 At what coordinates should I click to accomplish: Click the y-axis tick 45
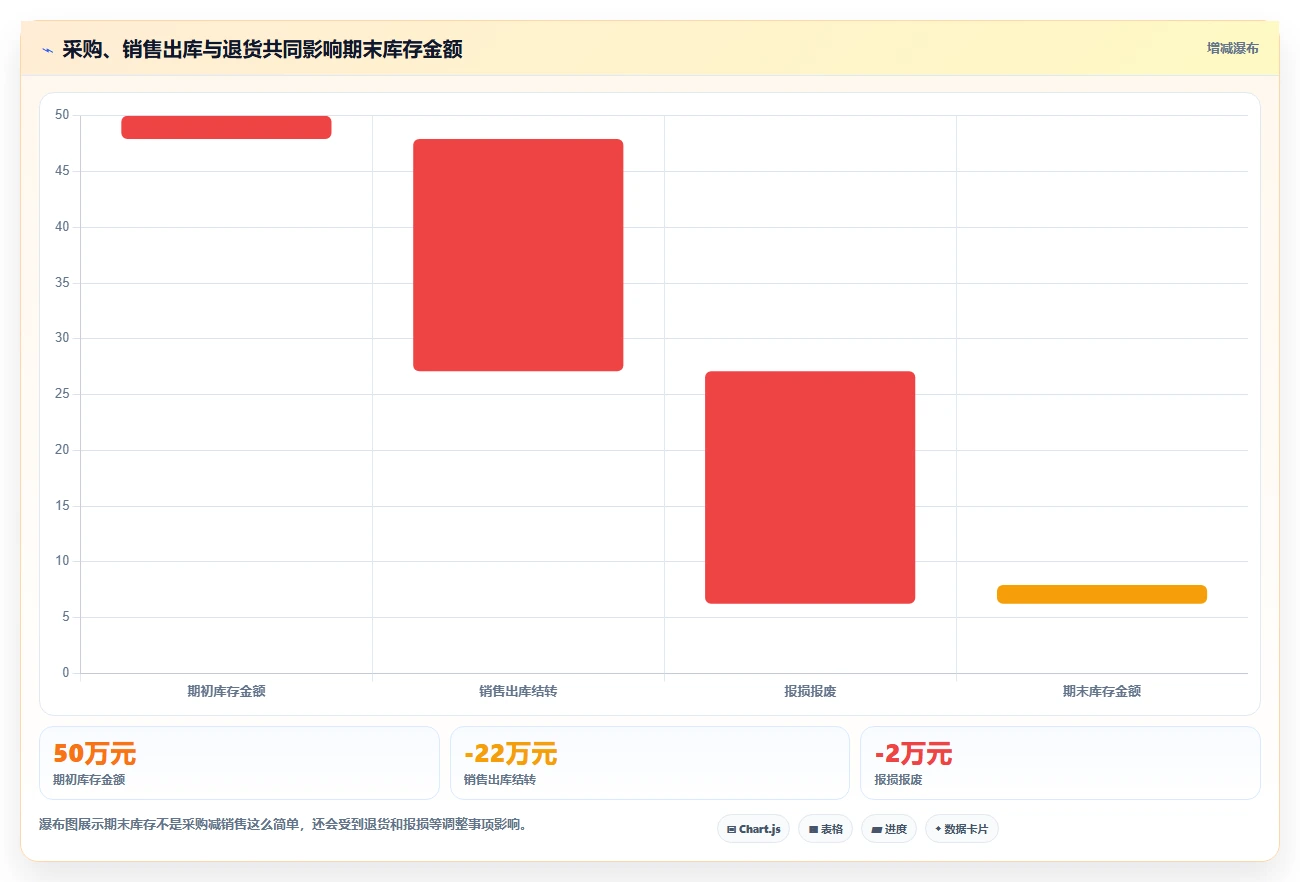pos(62,171)
